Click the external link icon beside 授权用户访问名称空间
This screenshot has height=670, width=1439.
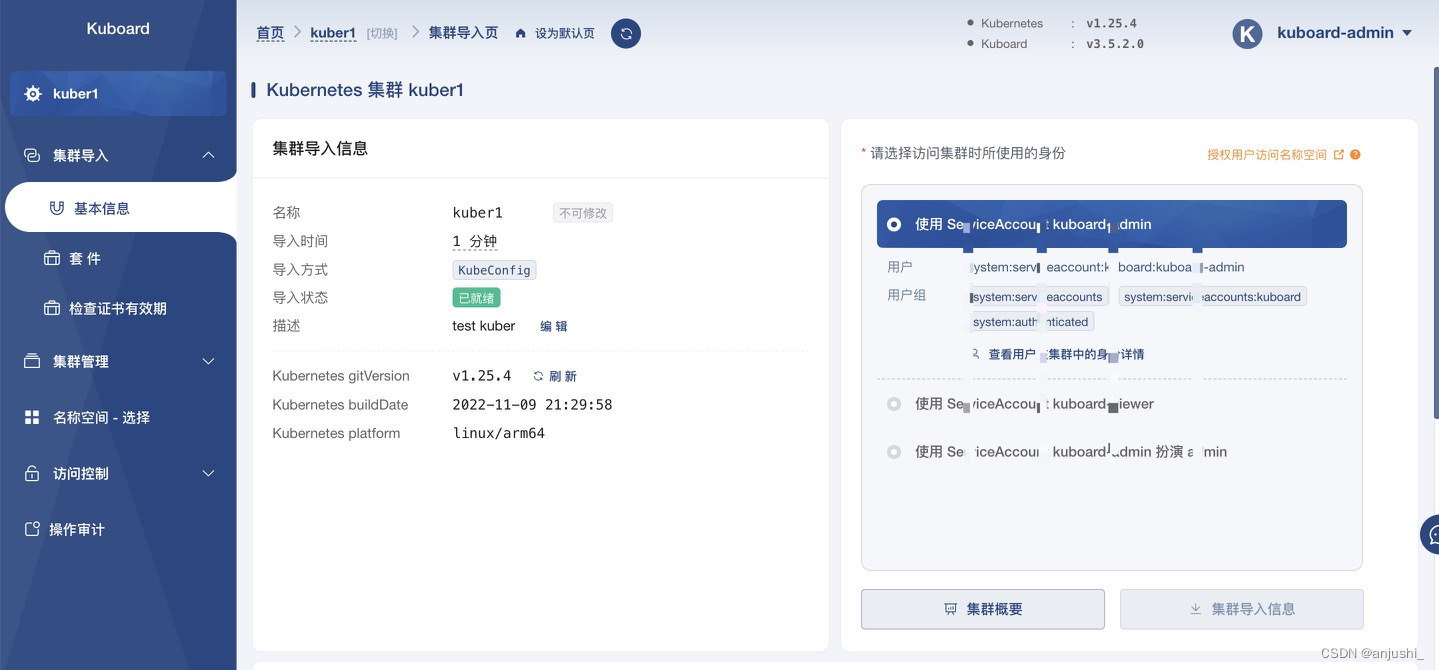pos(1339,155)
